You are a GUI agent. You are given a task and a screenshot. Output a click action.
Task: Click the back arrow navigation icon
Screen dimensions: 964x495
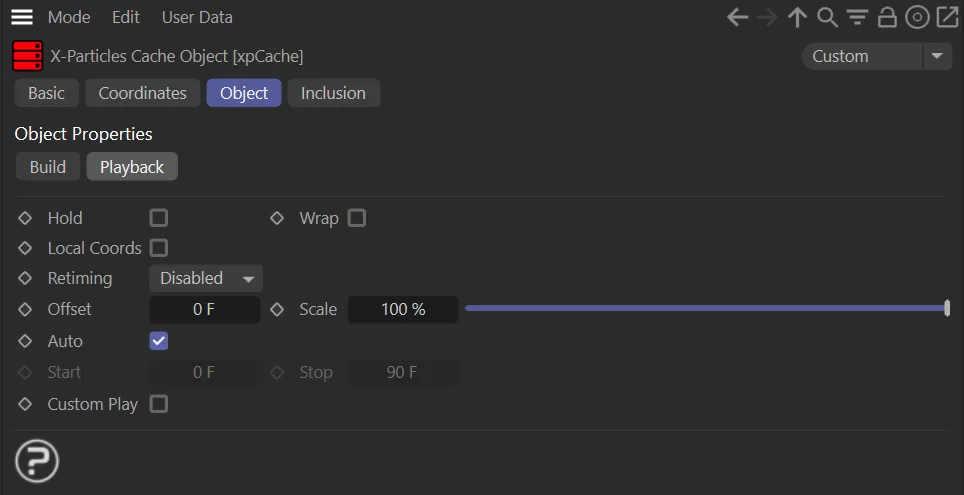pyautogui.click(x=738, y=17)
